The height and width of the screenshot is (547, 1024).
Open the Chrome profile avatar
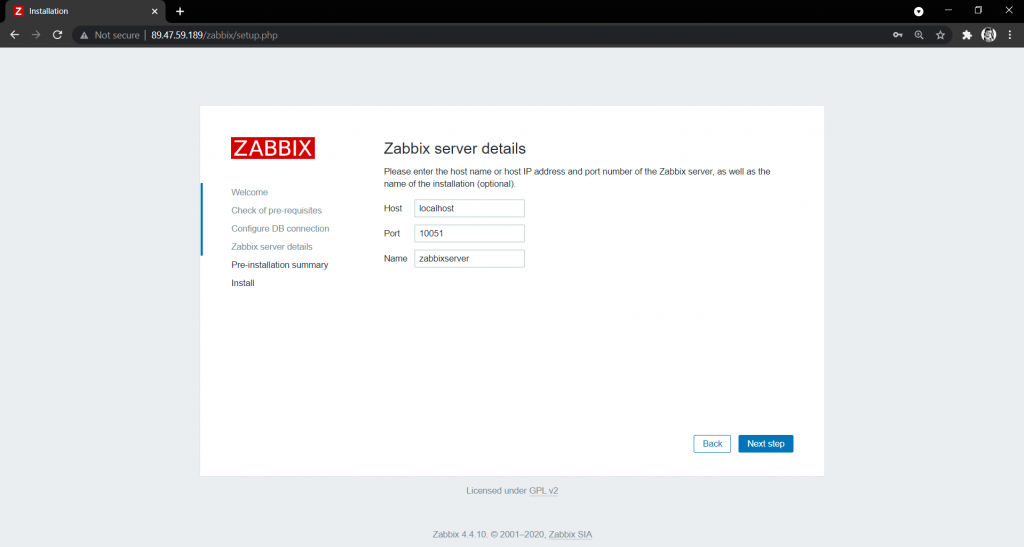coord(989,35)
